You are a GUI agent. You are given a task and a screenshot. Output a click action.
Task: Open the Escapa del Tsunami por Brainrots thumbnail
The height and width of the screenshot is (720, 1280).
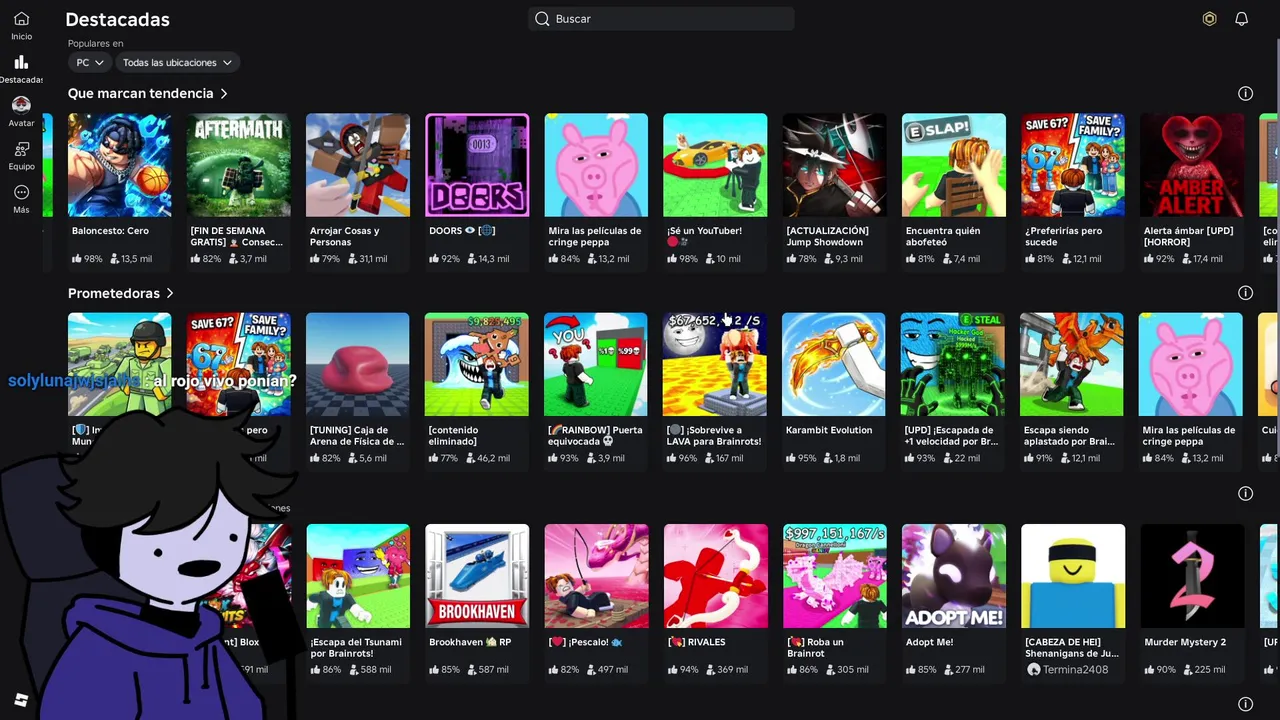pos(357,576)
